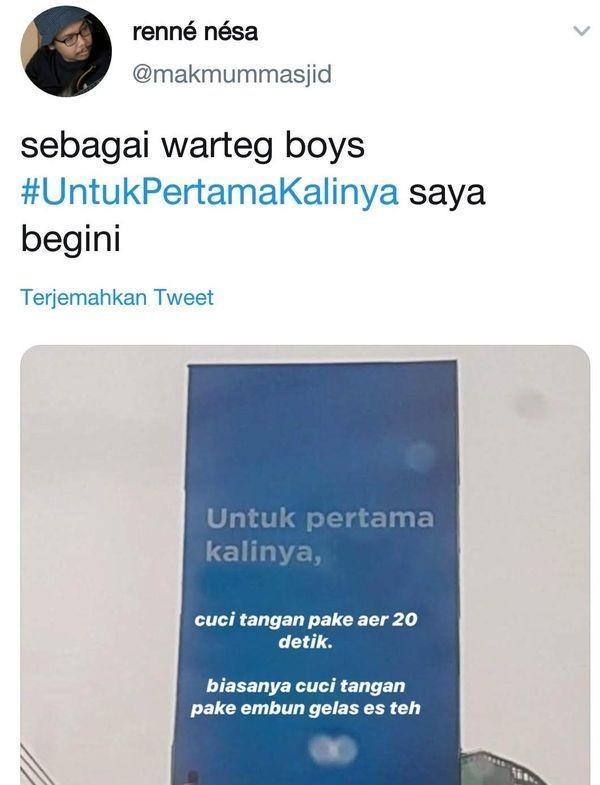Screen dimensions: 600x785
Task: Click the 'pake embun gelas es teh' caption
Action: point(306,708)
